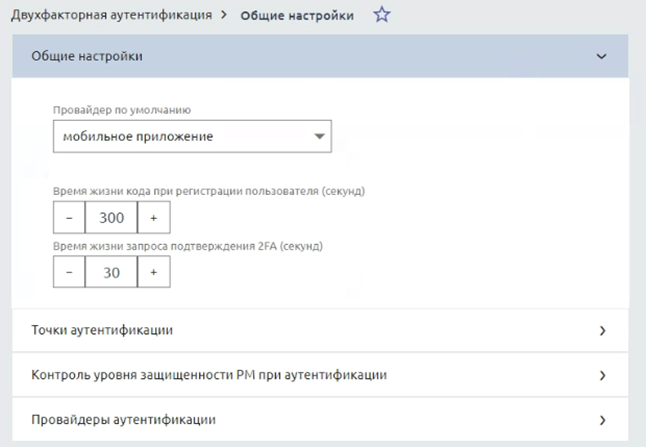Viewport: 646px width, 447px height.
Task: Click the 2FA request lifetime field showing 30
Action: coord(111,272)
